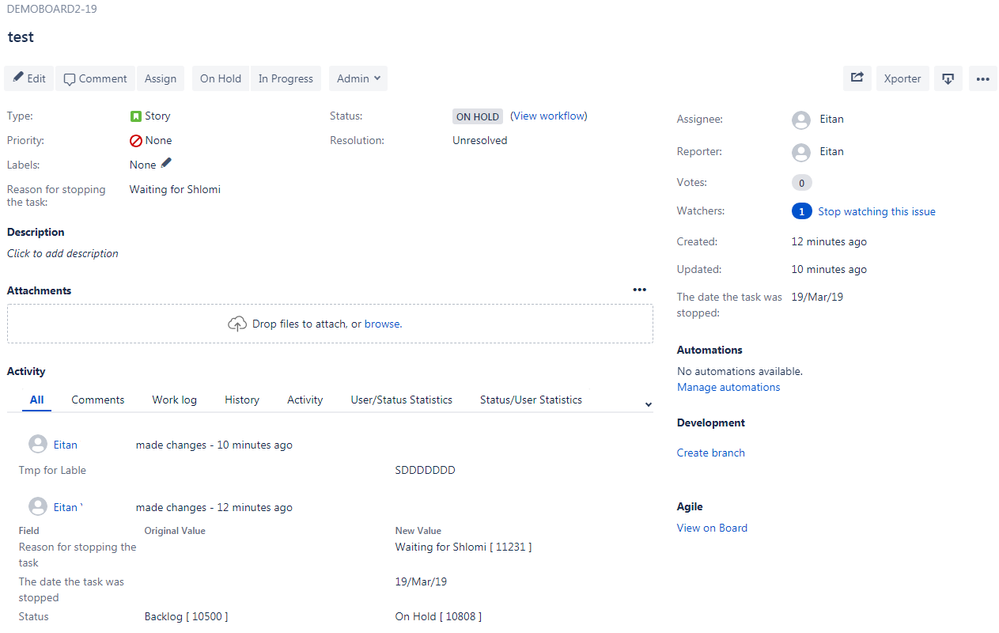The width and height of the screenshot is (999, 633).
Task: Click the green Story type icon
Action: pos(135,116)
